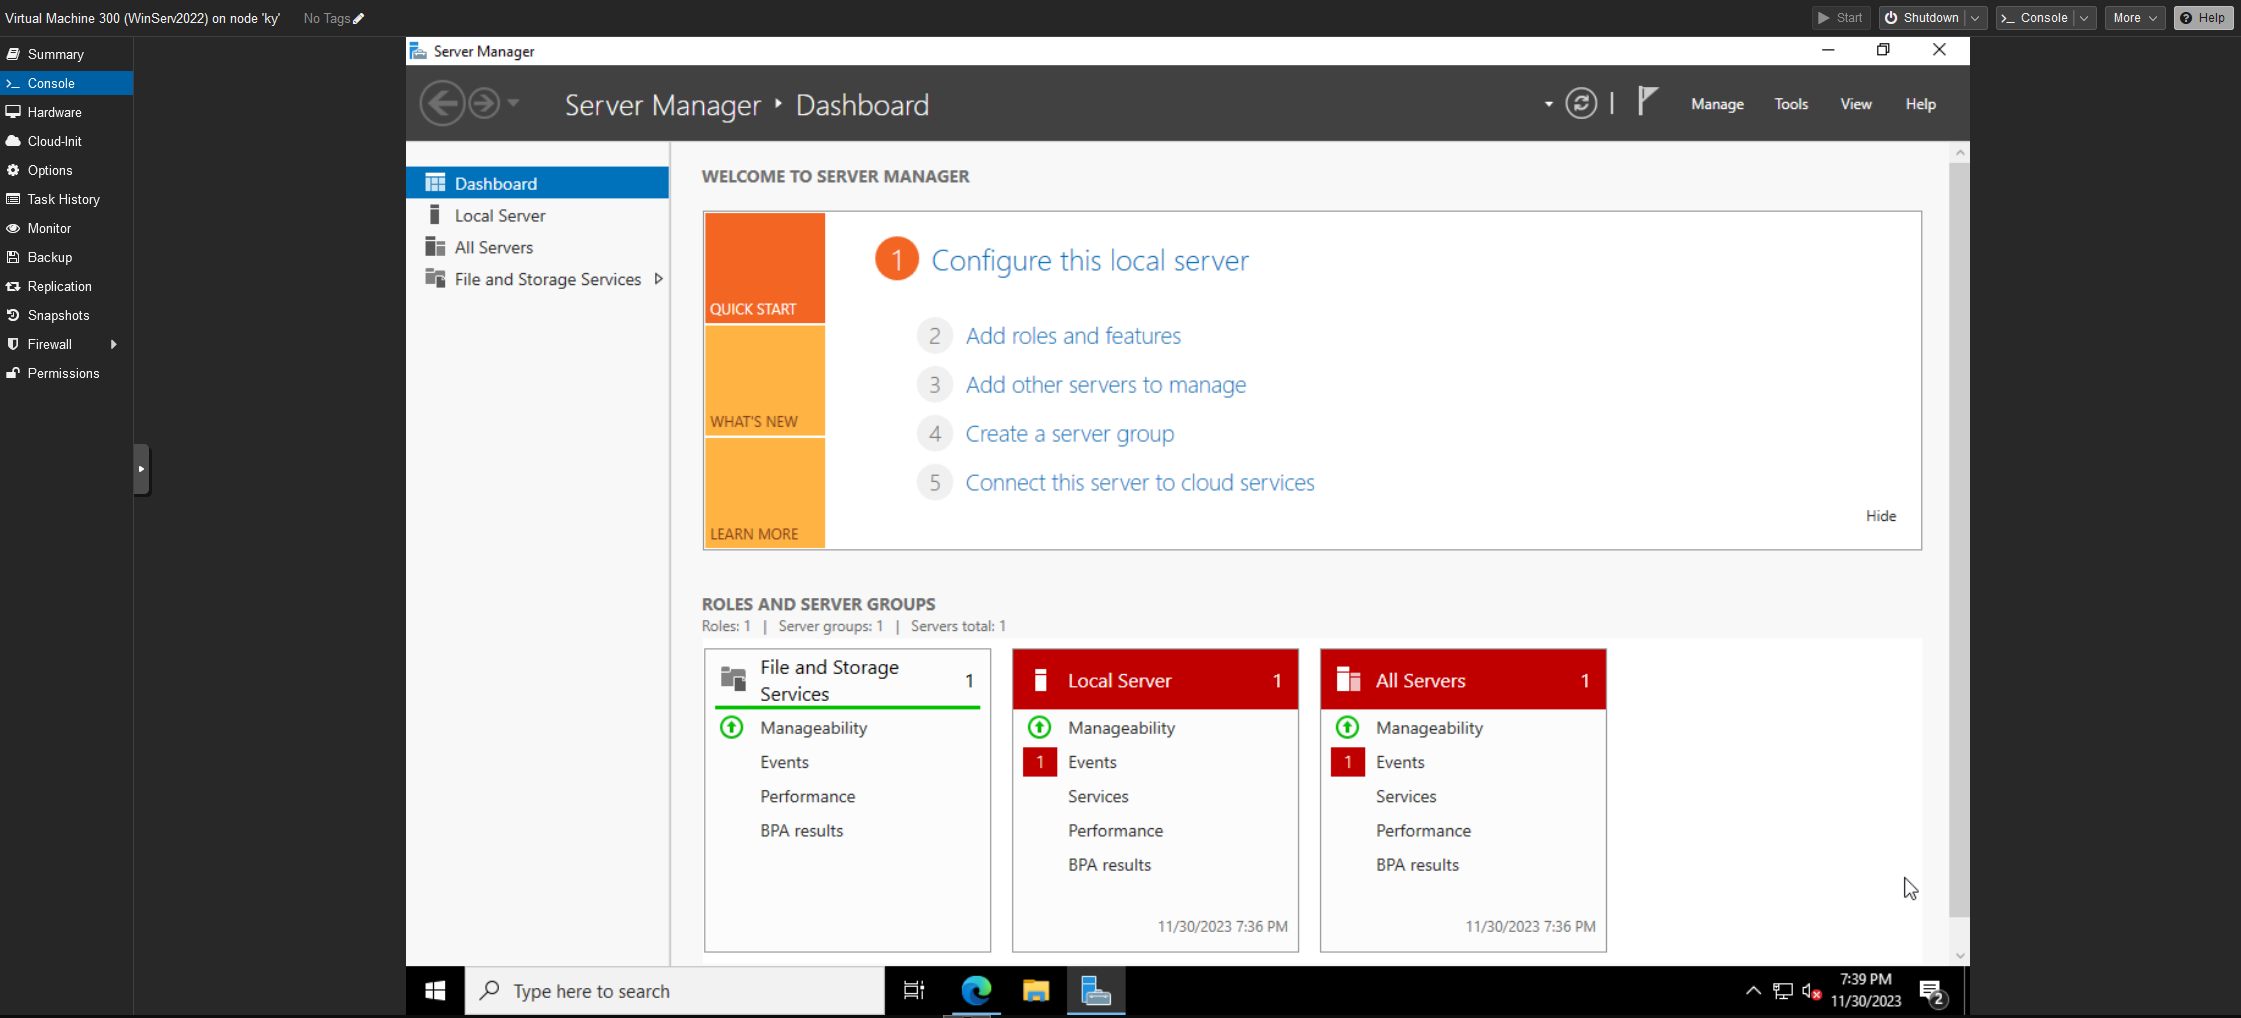
Task: Click the green Manageability icon under Local Server tile
Action: point(1040,728)
